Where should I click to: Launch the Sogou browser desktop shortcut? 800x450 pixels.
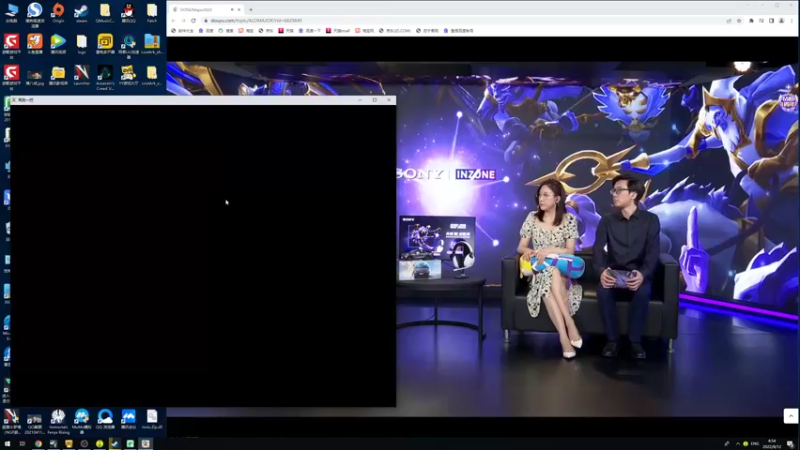35,13
